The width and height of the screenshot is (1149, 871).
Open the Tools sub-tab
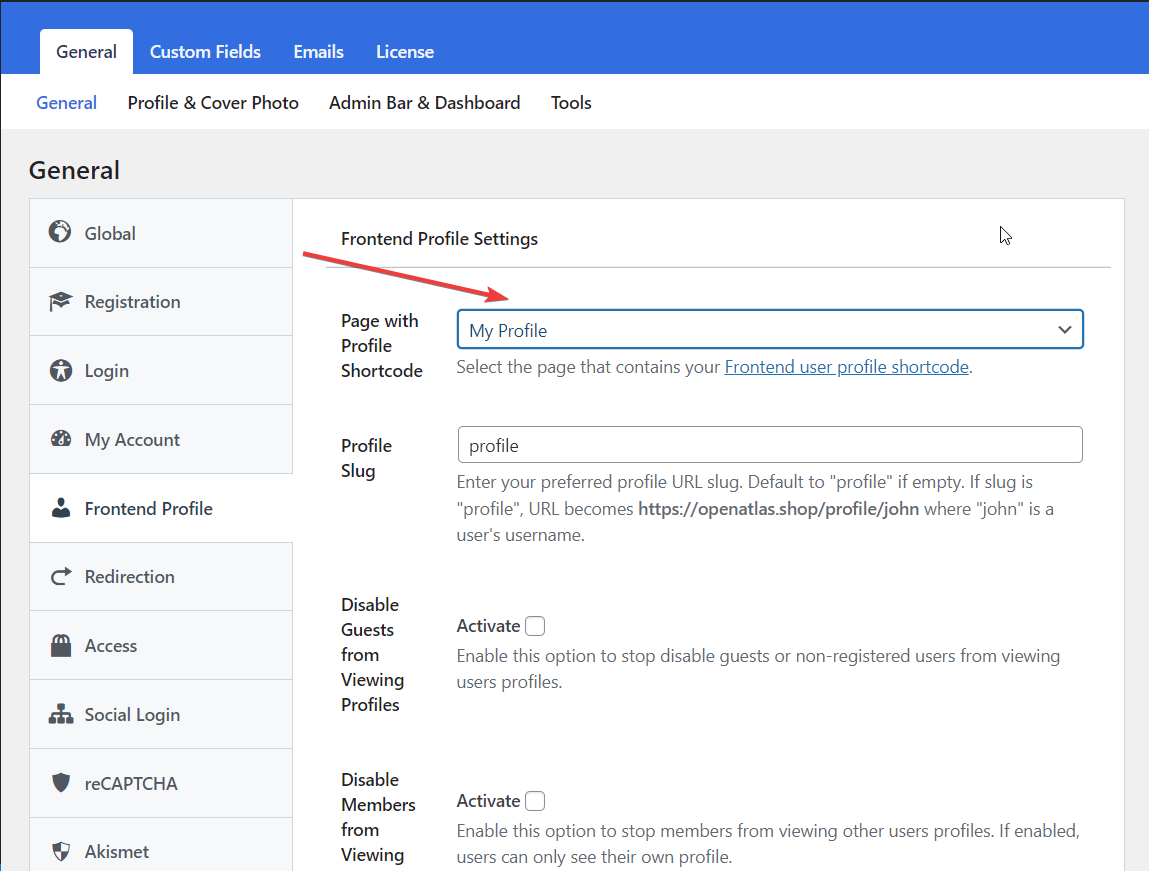point(572,103)
